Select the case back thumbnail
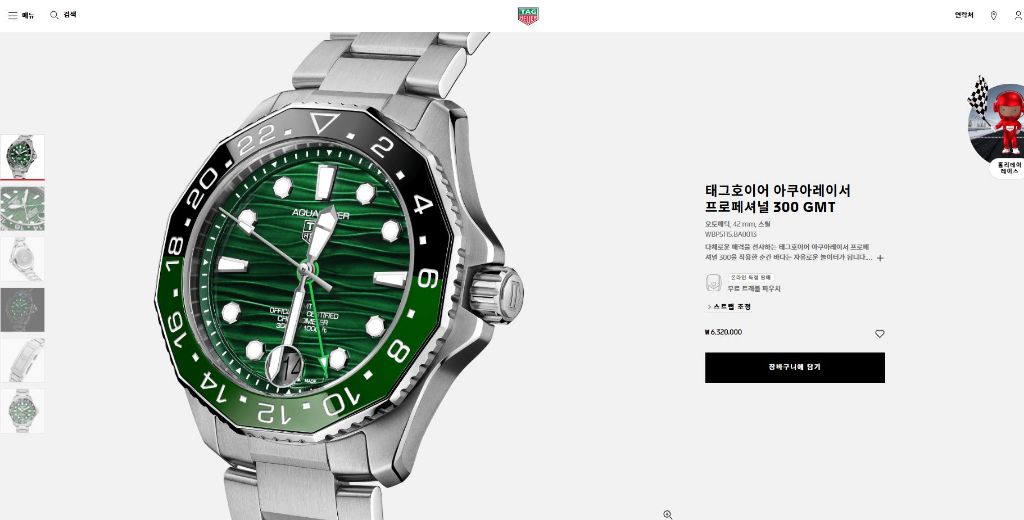Image resolution: width=1024 pixels, height=520 pixels. [22, 259]
